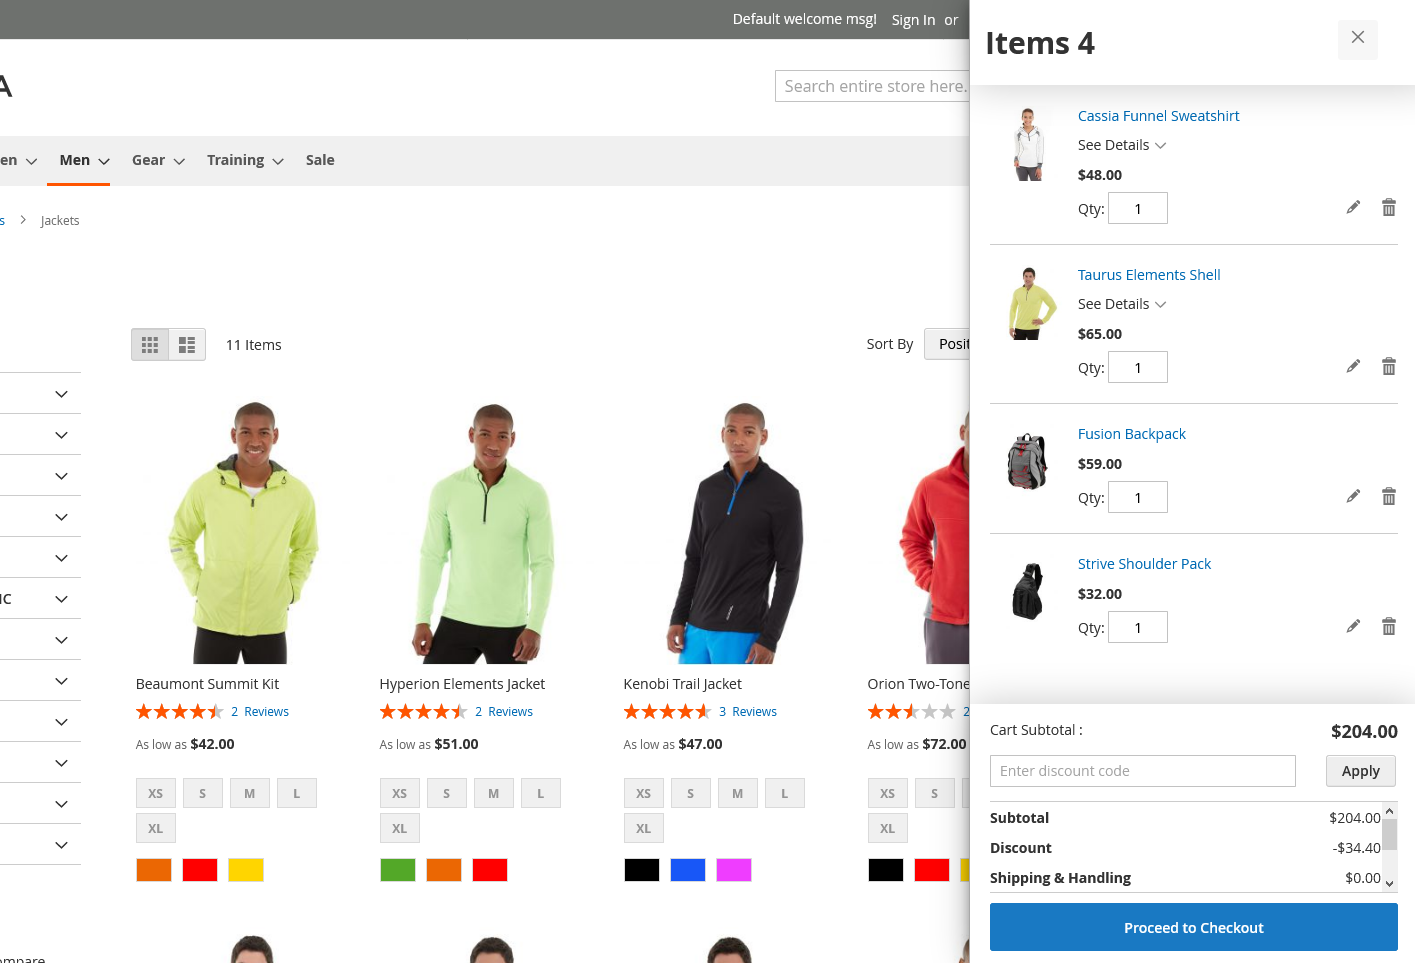Image resolution: width=1415 pixels, height=963 pixels.
Task: Click pencil icon for Strive Shoulder Pack
Action: click(x=1353, y=627)
